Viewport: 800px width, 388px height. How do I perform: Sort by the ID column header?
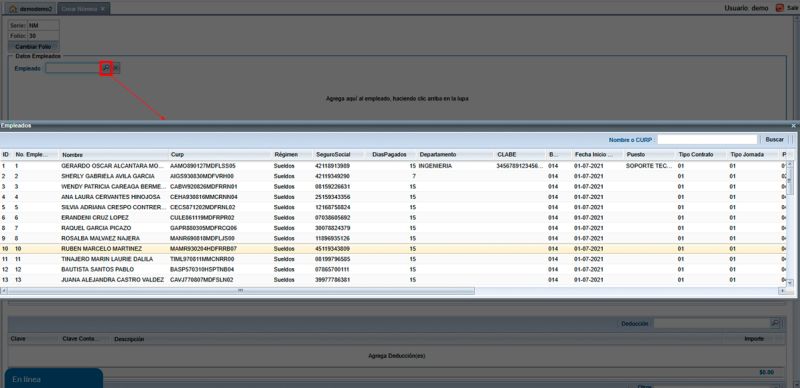[7, 155]
